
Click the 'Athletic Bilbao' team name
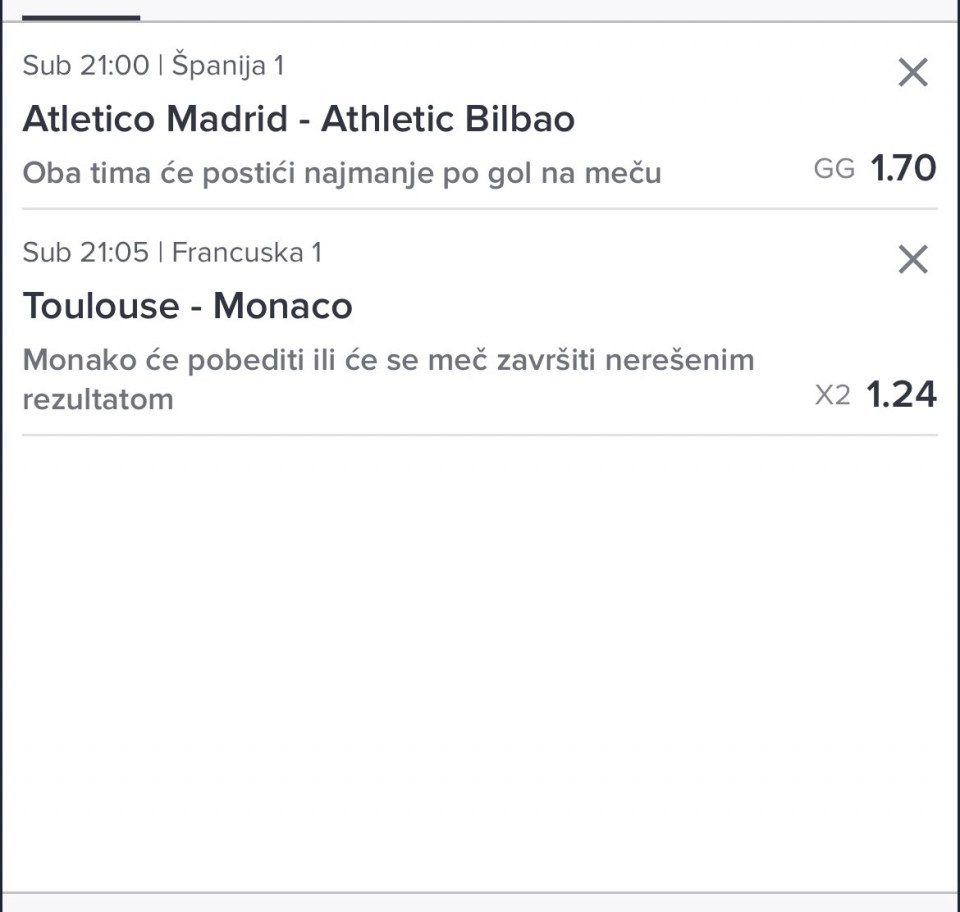click(x=448, y=120)
